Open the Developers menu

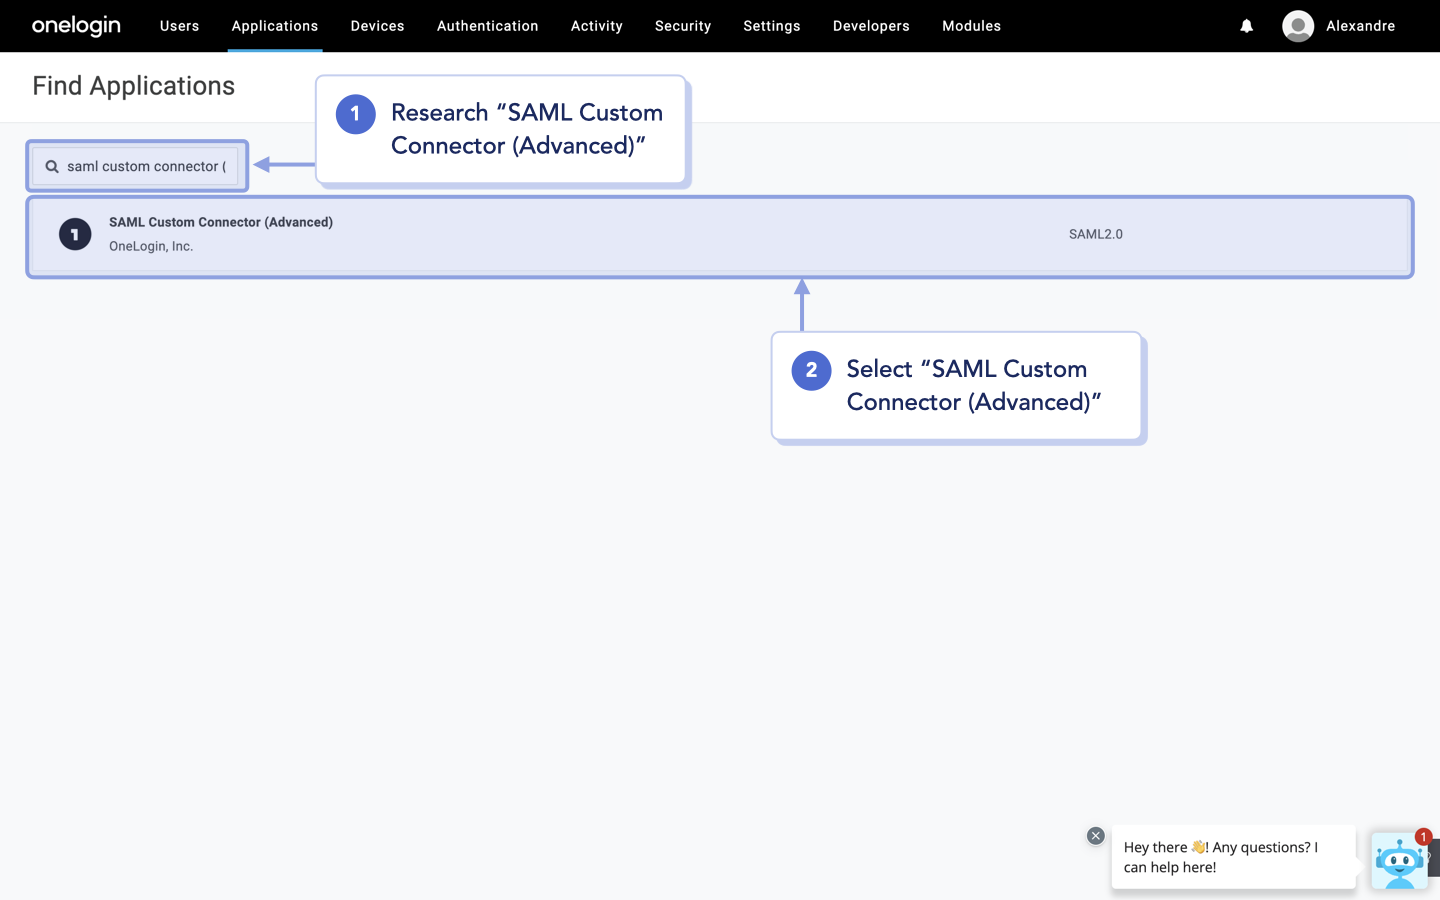[x=871, y=26]
